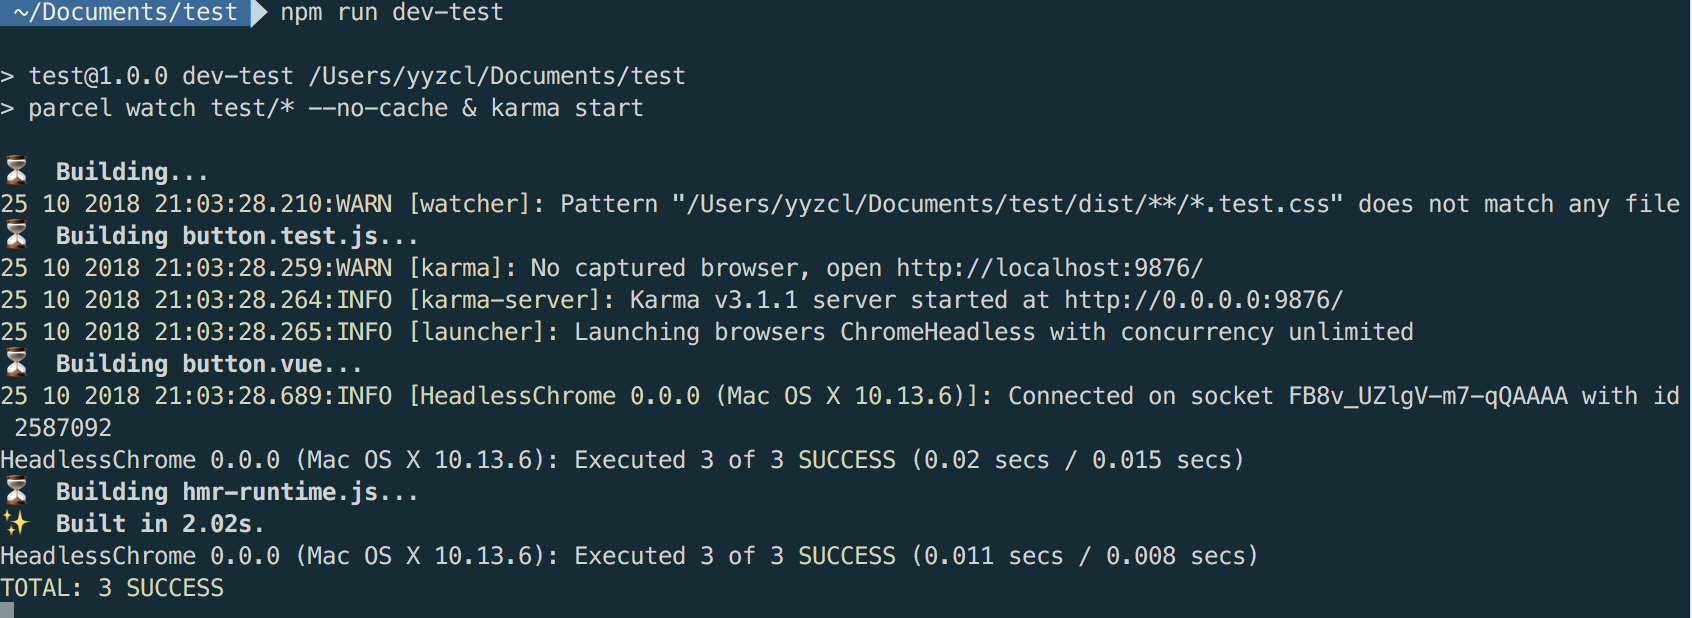The height and width of the screenshot is (618, 1692).
Task: Click the "[launcher]" log tag
Action: pos(483,332)
